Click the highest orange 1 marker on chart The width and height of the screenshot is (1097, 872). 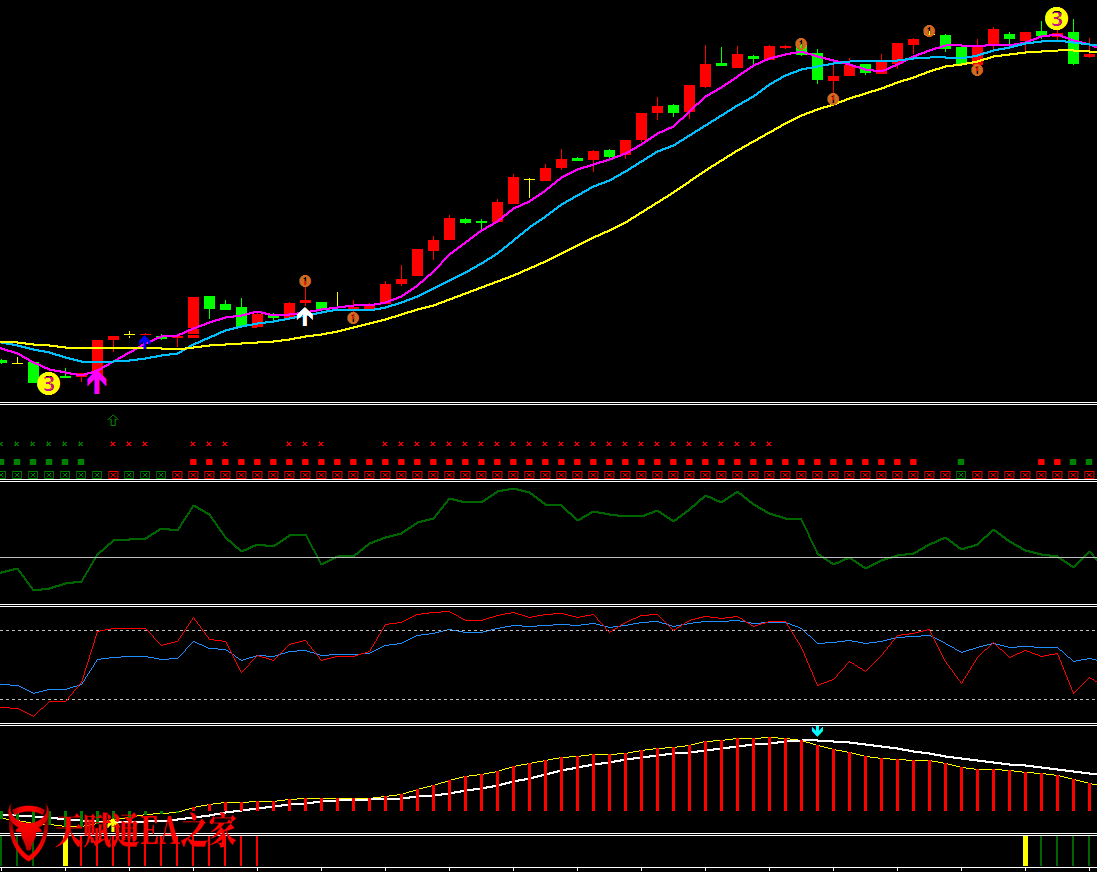pos(929,31)
